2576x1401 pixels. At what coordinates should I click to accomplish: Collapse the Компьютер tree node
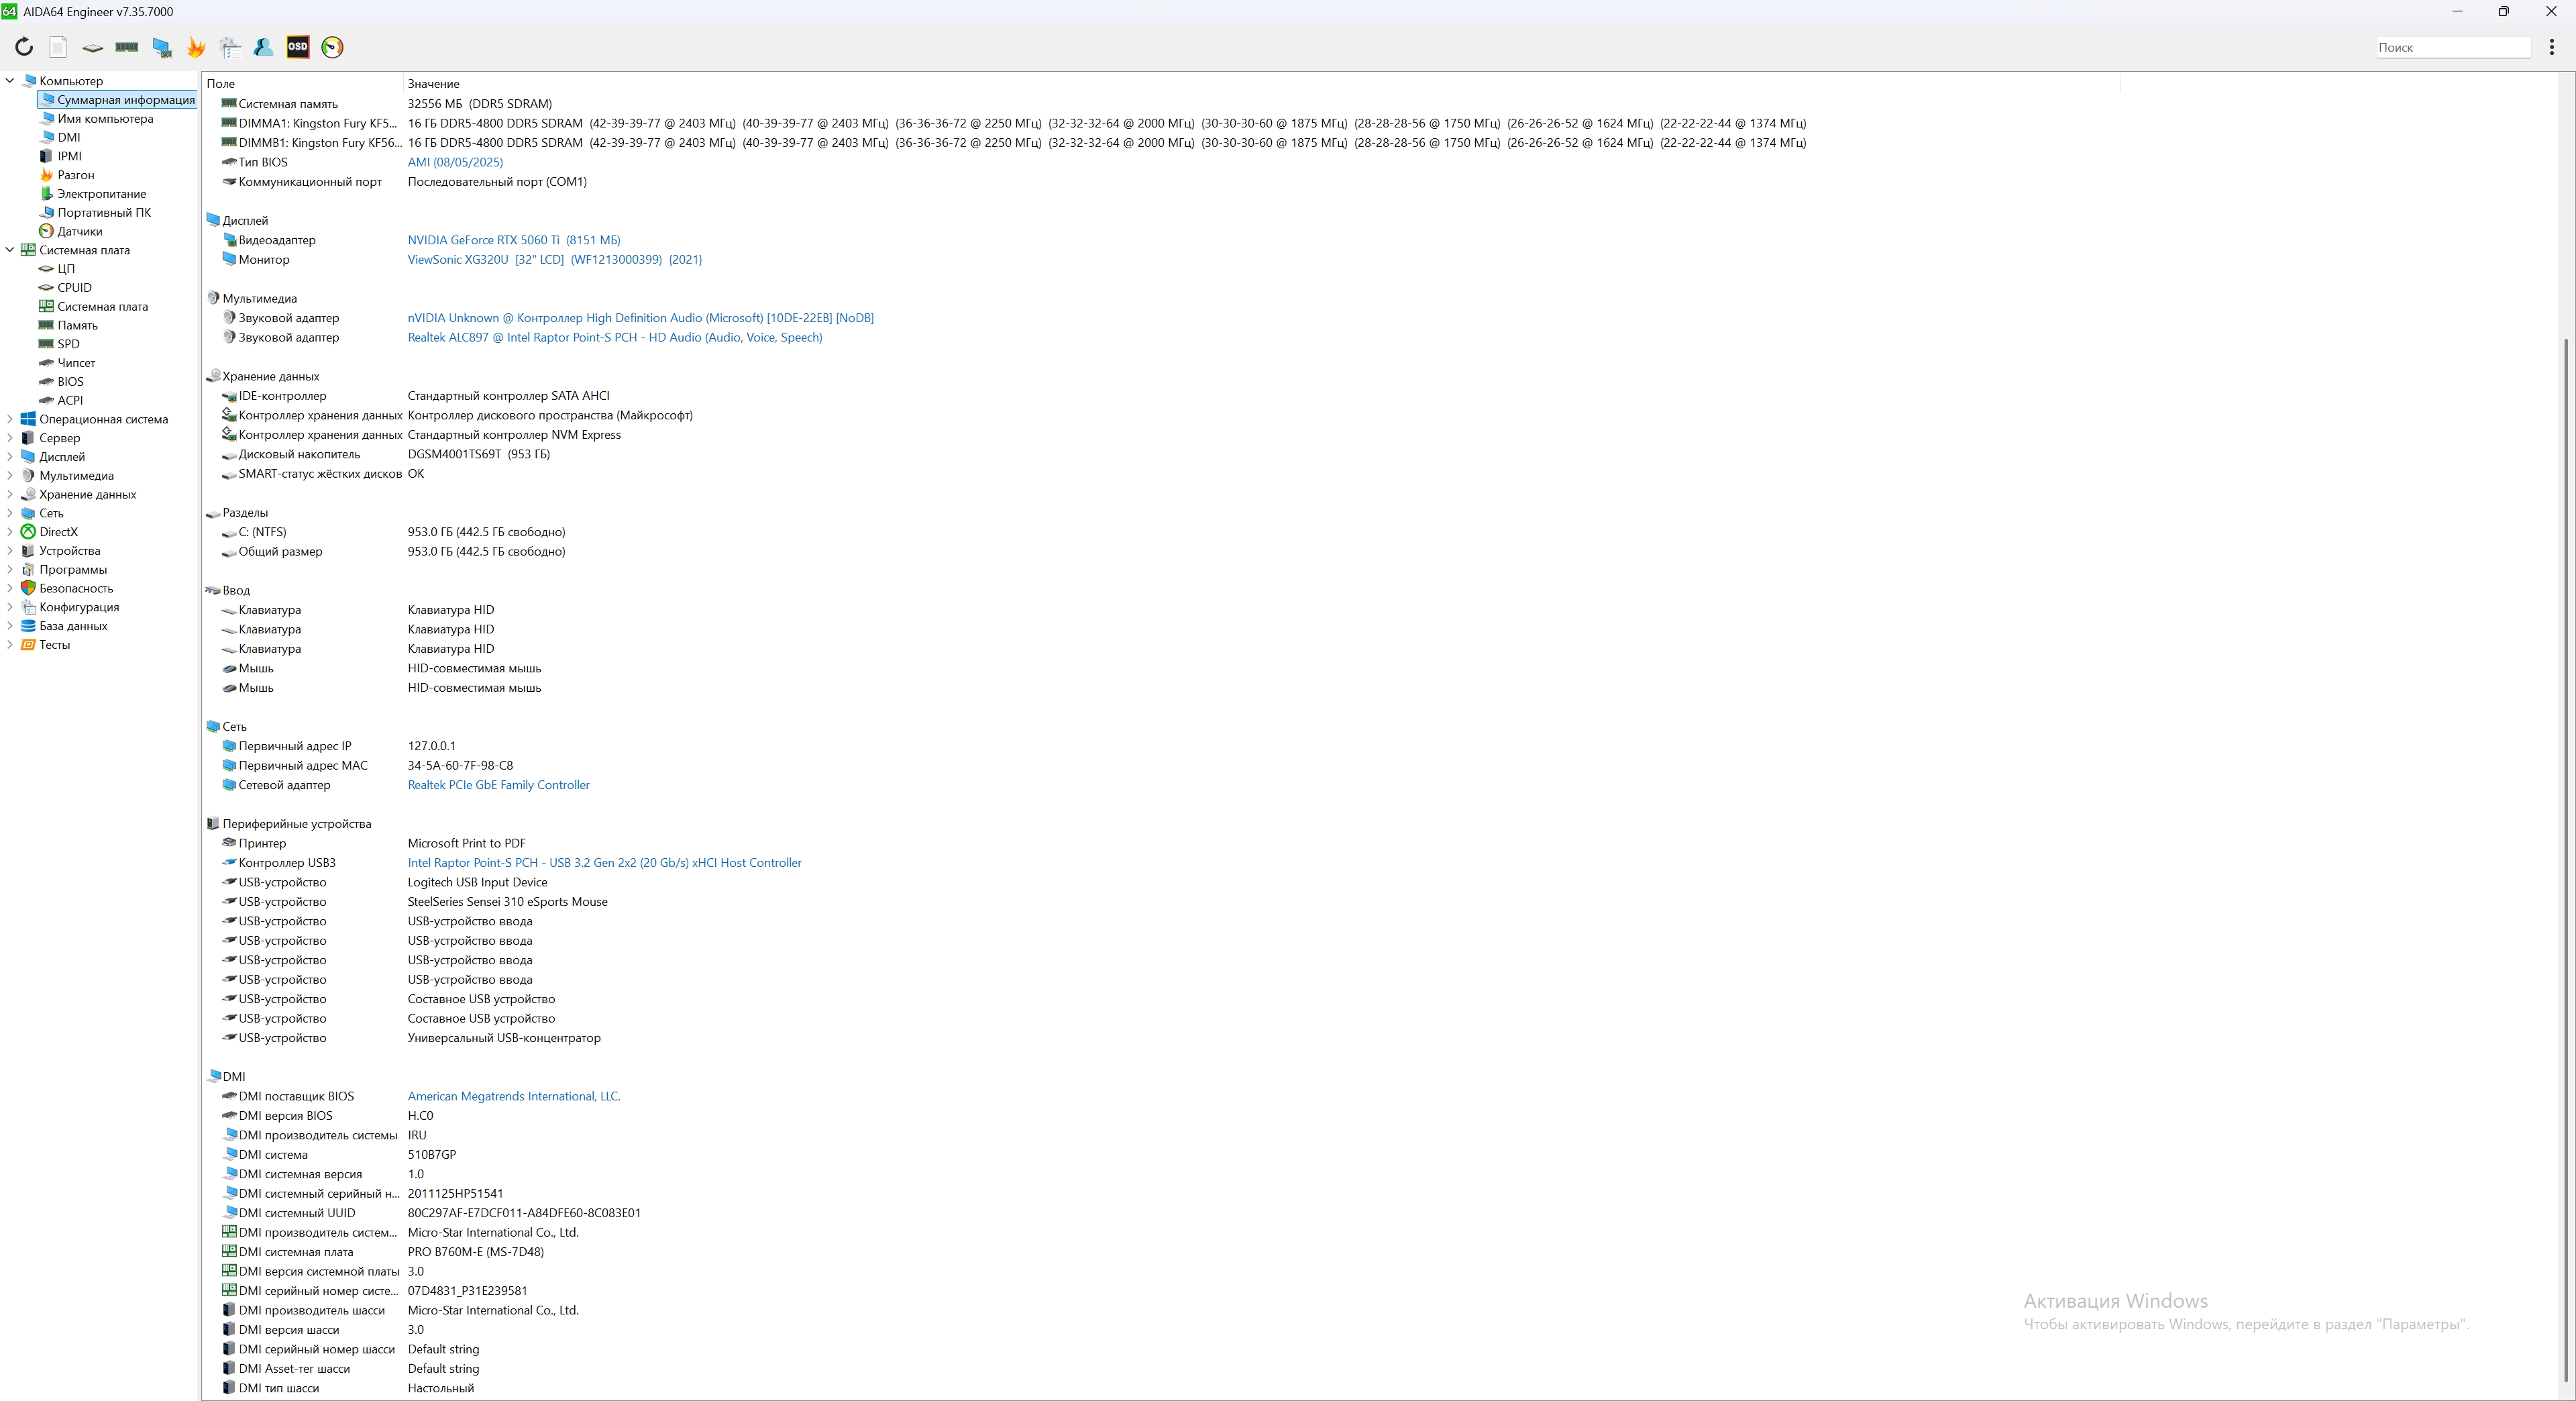10,81
